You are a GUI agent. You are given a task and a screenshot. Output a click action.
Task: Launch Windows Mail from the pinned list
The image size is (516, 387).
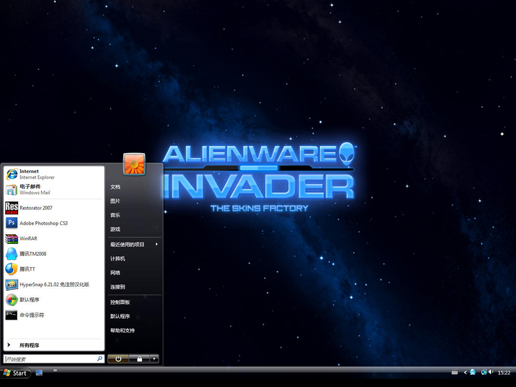[53, 189]
